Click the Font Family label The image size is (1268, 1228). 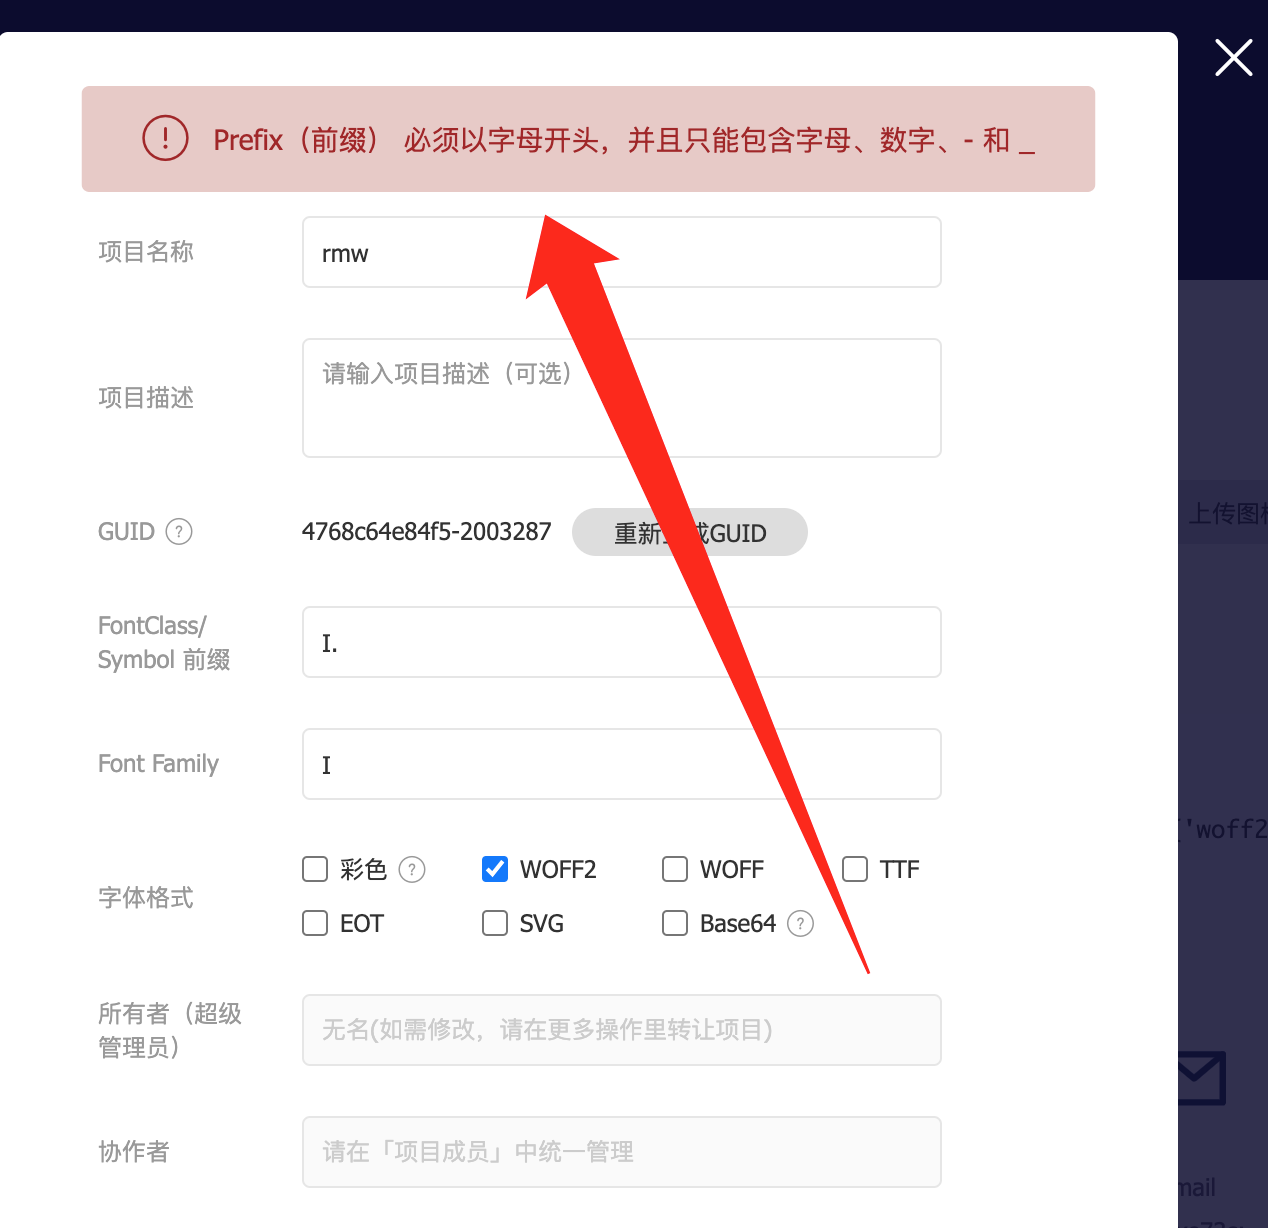pos(158,764)
